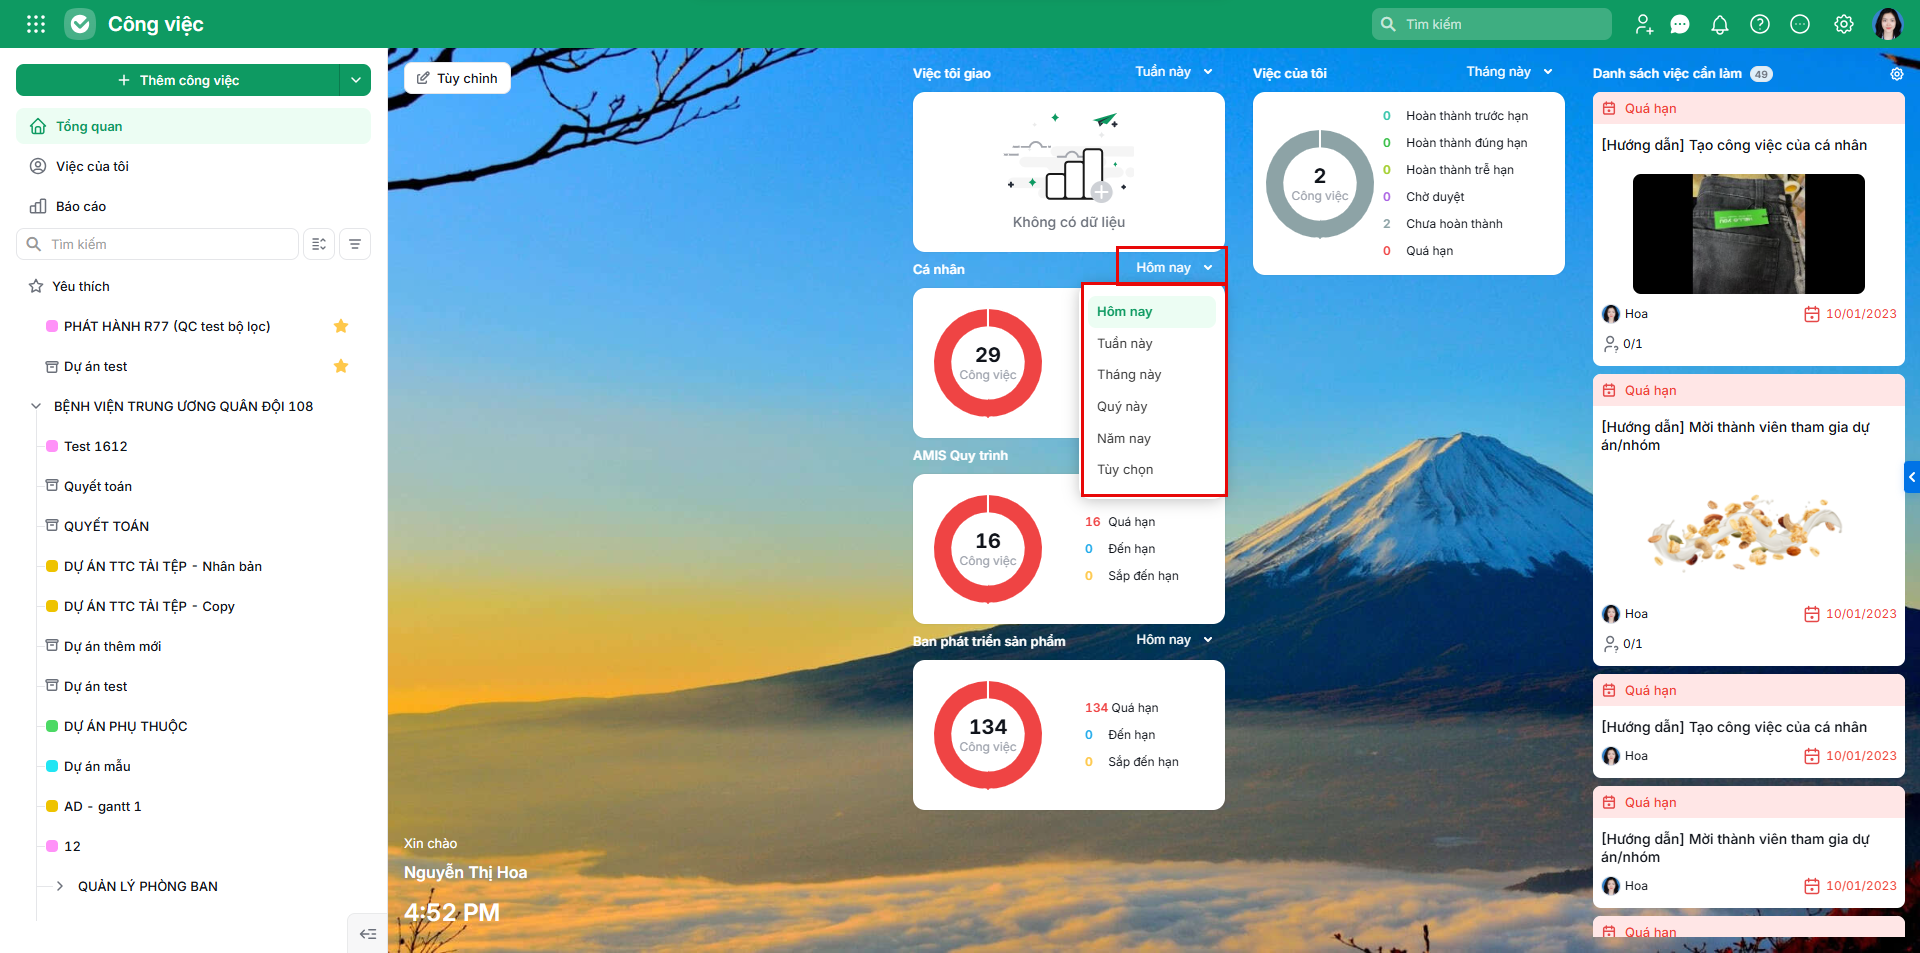The width and height of the screenshot is (1920, 953).
Task: Open the notifications bell
Action: 1720,25
